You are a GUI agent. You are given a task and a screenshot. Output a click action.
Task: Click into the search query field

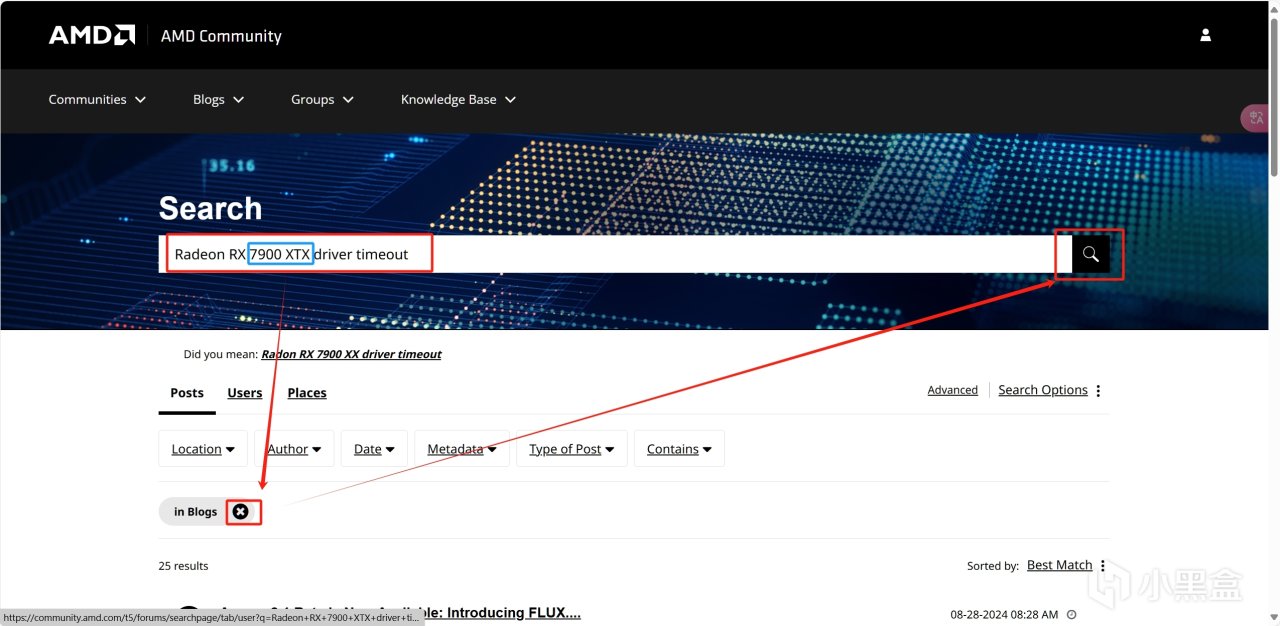tap(615, 254)
